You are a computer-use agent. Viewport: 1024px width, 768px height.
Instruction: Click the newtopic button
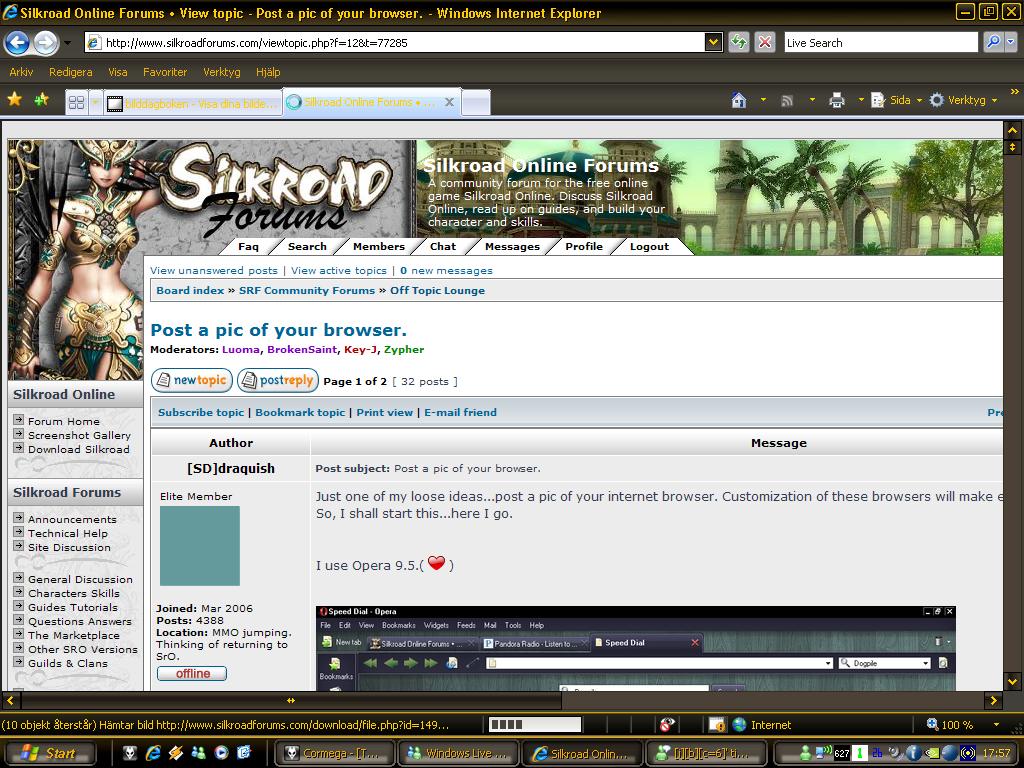[191, 380]
